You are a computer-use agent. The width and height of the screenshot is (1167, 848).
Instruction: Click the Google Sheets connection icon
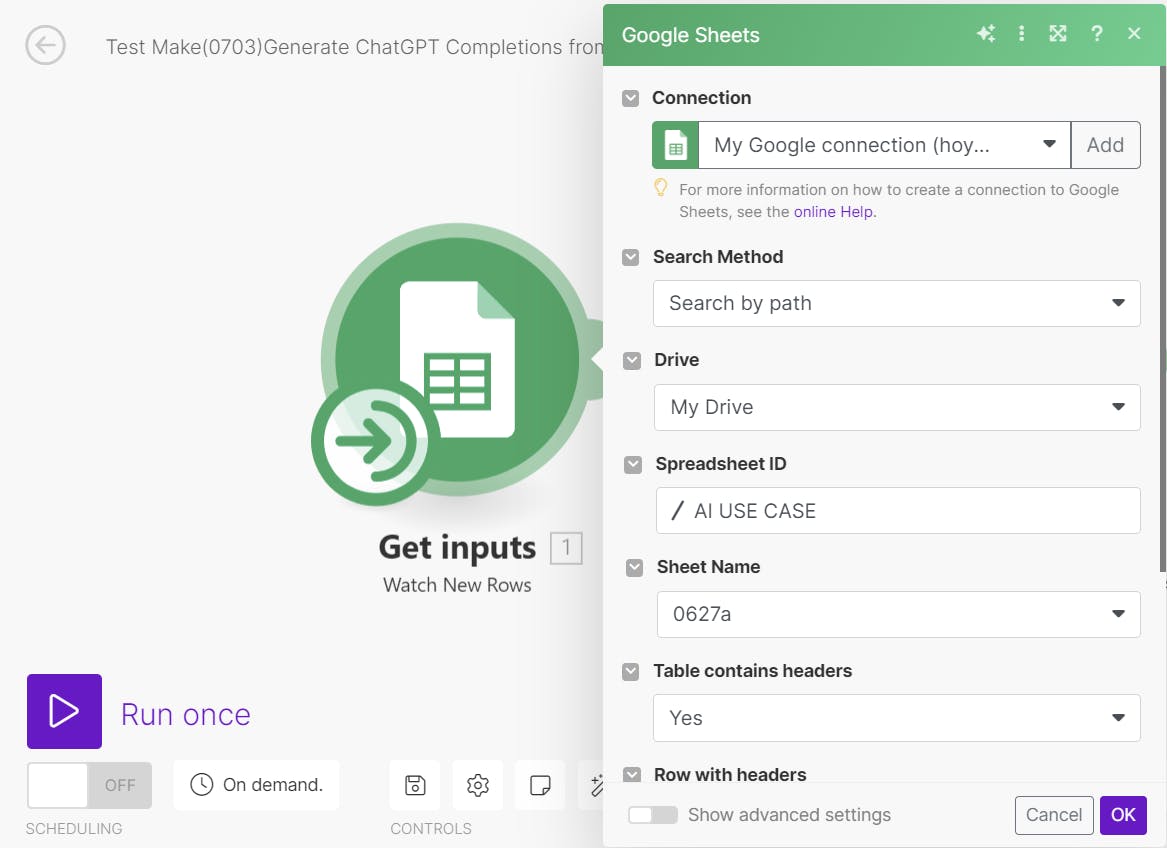coord(675,144)
